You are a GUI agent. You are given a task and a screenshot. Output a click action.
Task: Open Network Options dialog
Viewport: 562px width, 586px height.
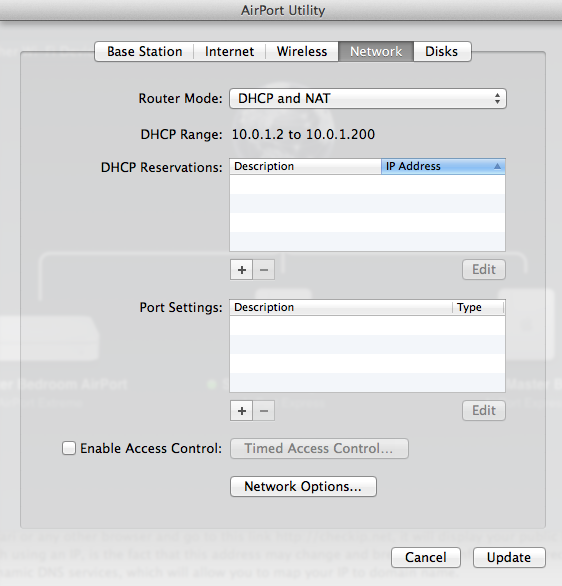click(303, 487)
